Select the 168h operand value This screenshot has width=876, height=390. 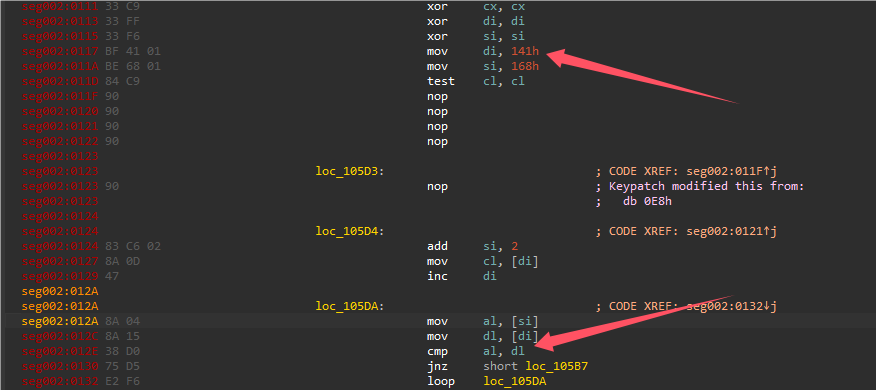525,66
